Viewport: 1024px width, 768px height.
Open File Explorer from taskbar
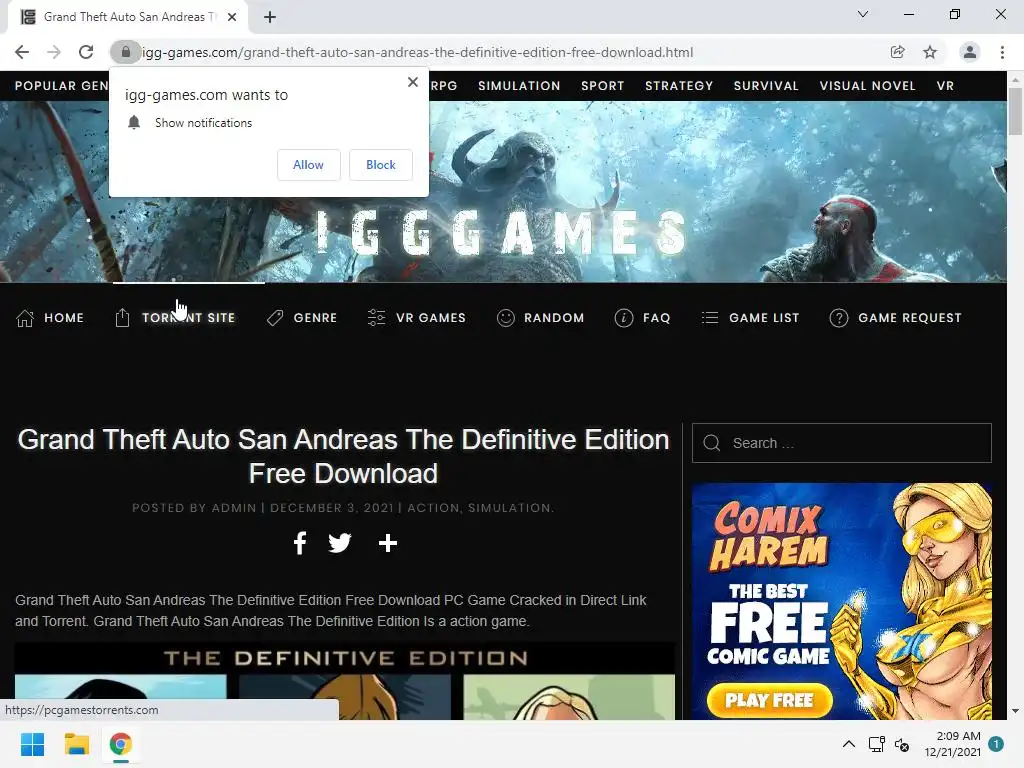tap(76, 744)
